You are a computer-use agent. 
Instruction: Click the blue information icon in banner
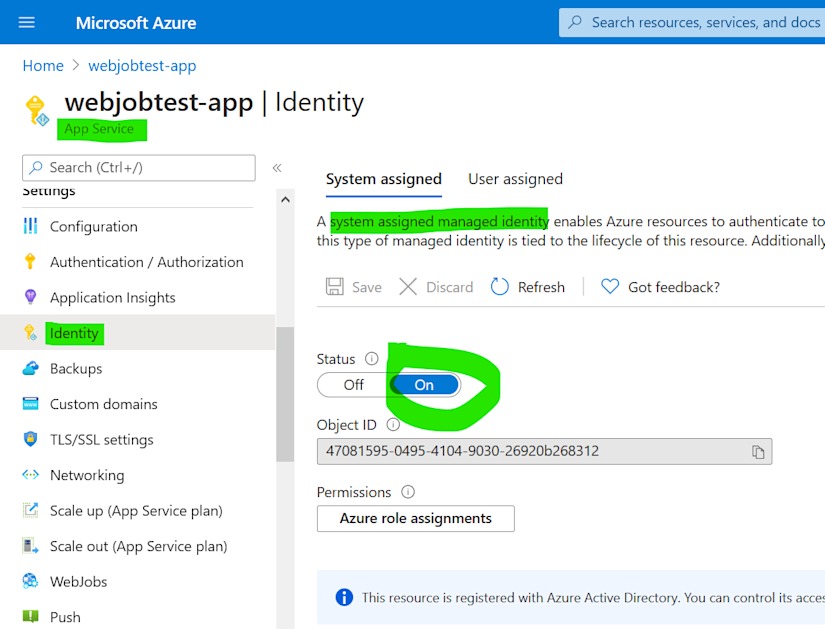click(344, 597)
